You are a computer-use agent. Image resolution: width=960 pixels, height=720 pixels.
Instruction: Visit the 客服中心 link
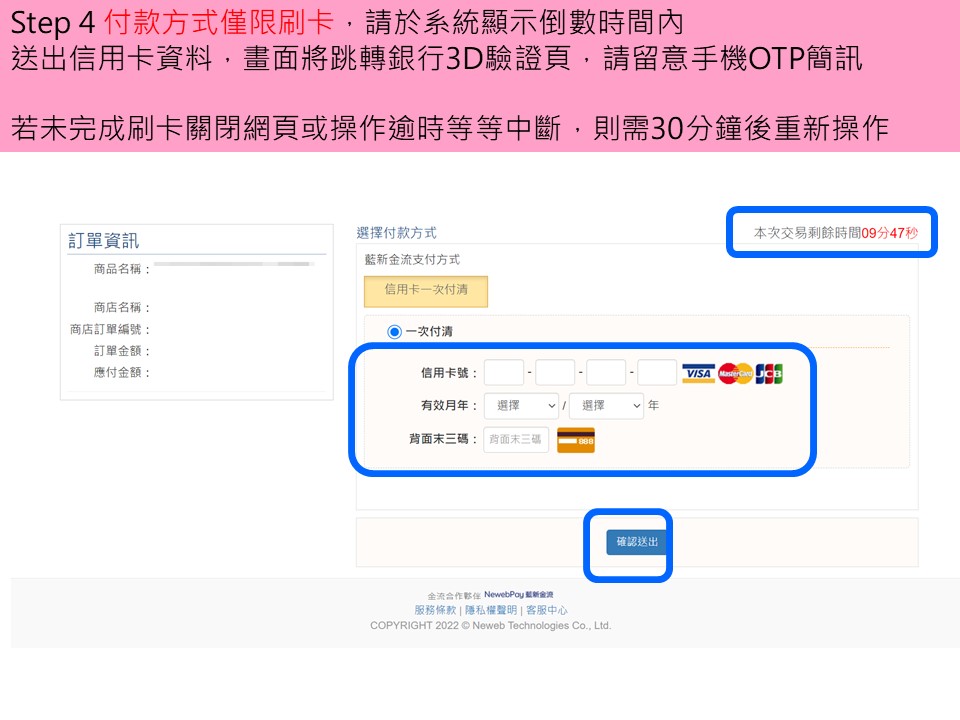point(547,610)
